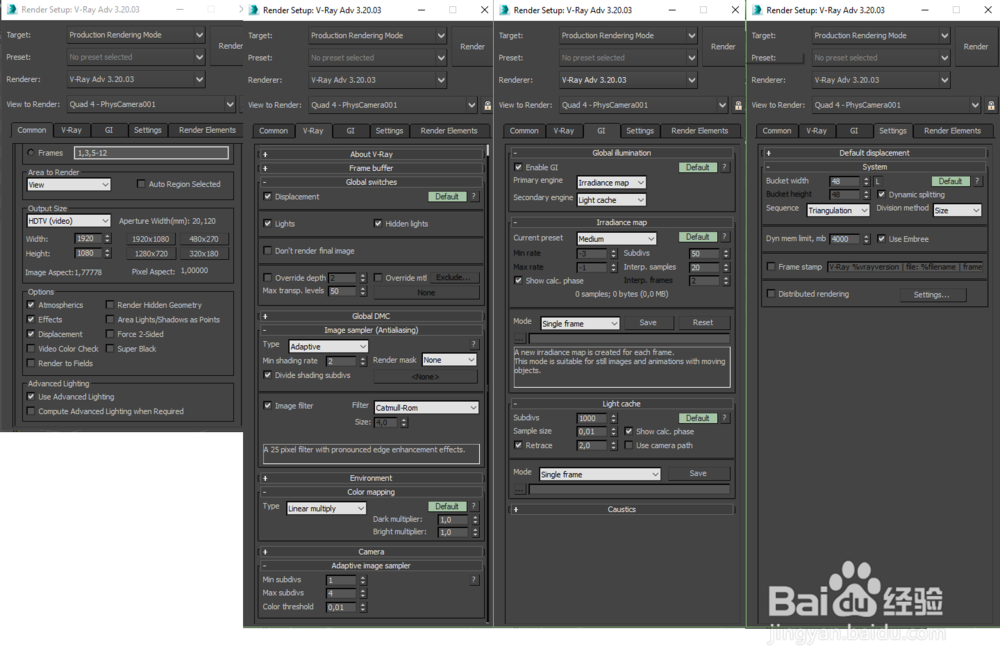Click Dyn mem limit value field
Image resolution: width=1000 pixels, height=667 pixels.
coord(844,239)
